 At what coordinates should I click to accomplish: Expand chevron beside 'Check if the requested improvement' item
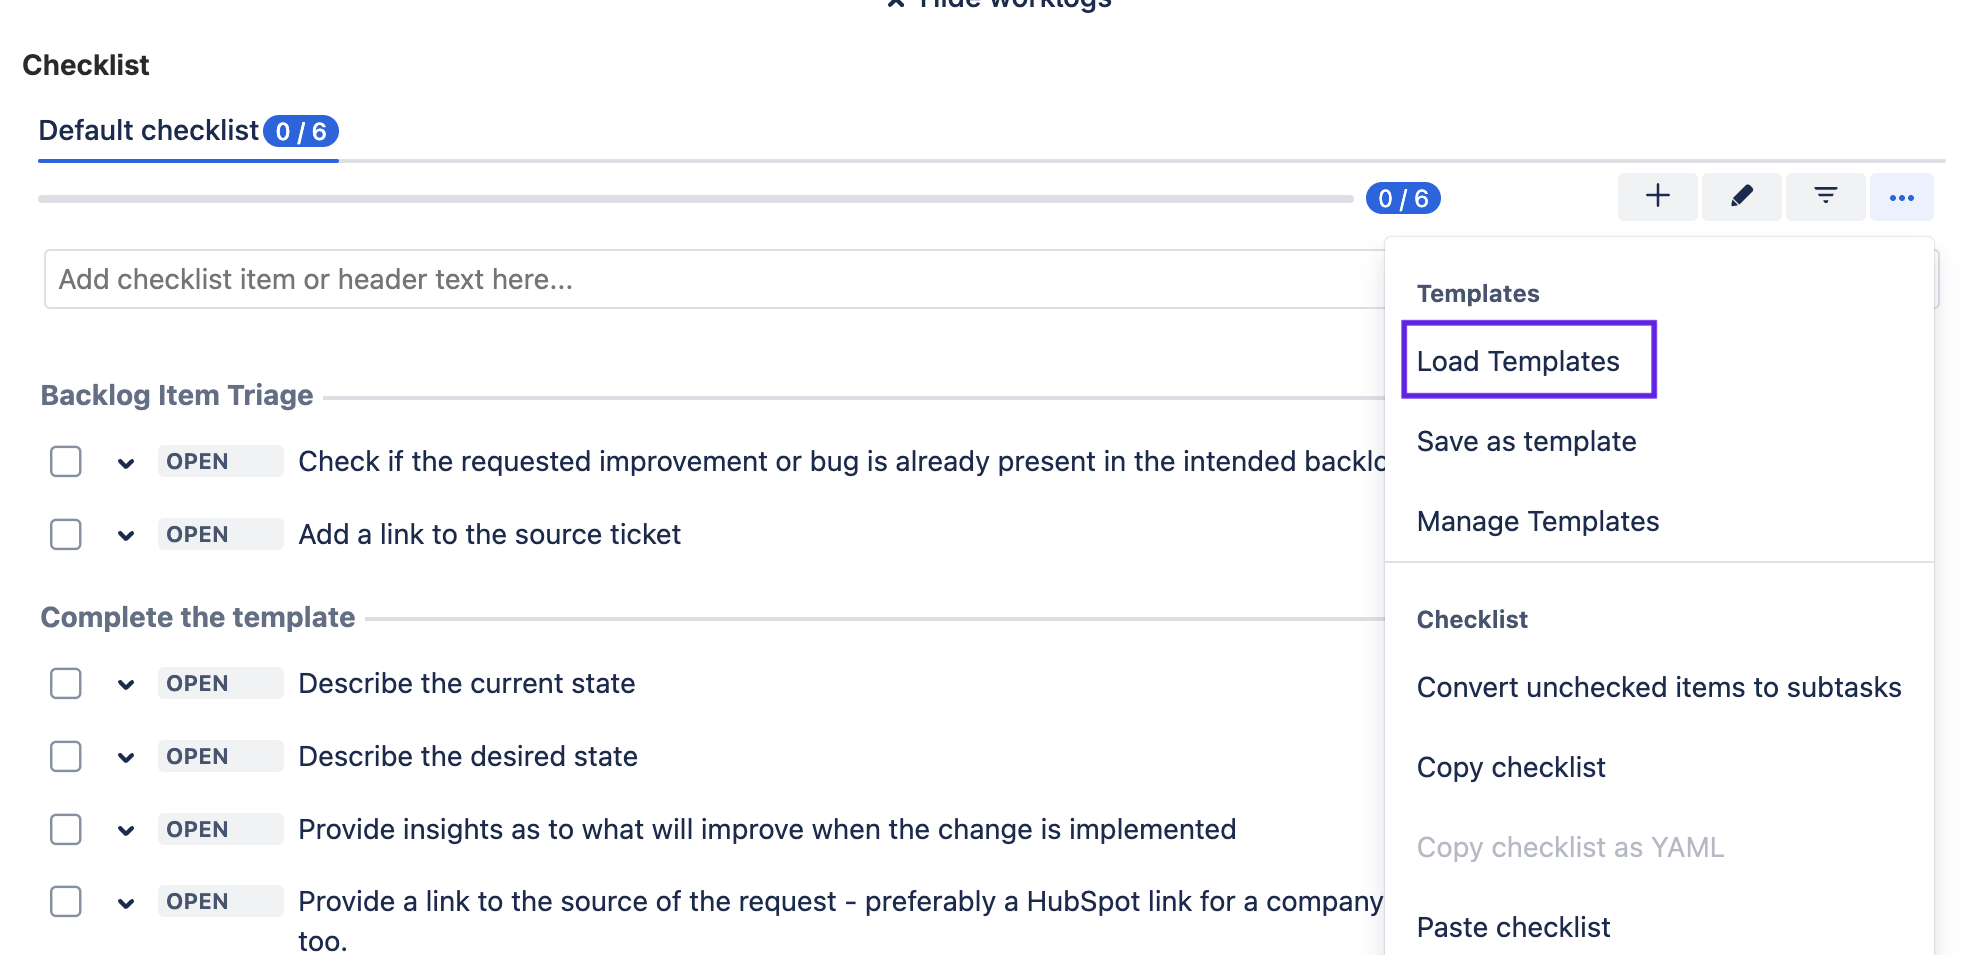(126, 462)
